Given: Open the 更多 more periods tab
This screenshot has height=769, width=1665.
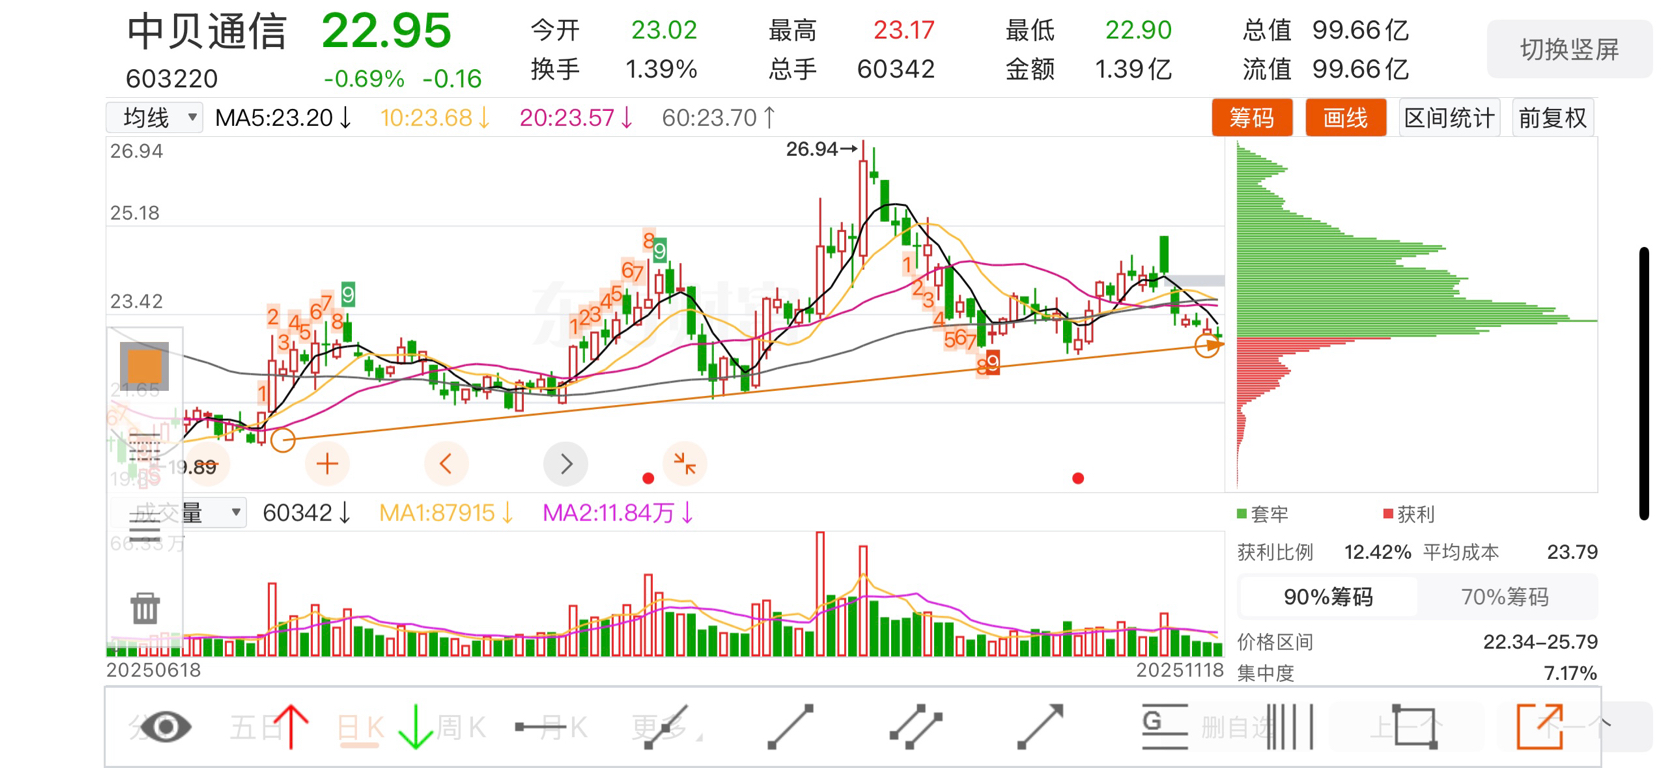Looking at the screenshot, I should point(658,727).
